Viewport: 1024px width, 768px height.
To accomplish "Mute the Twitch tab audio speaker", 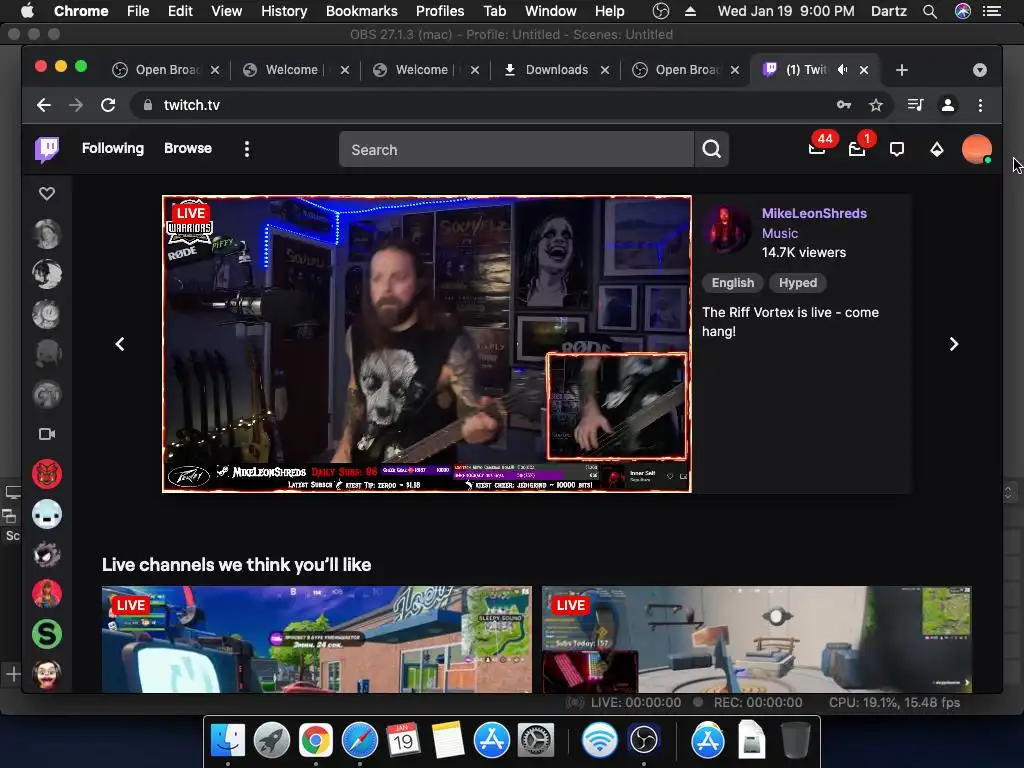I will (842, 70).
